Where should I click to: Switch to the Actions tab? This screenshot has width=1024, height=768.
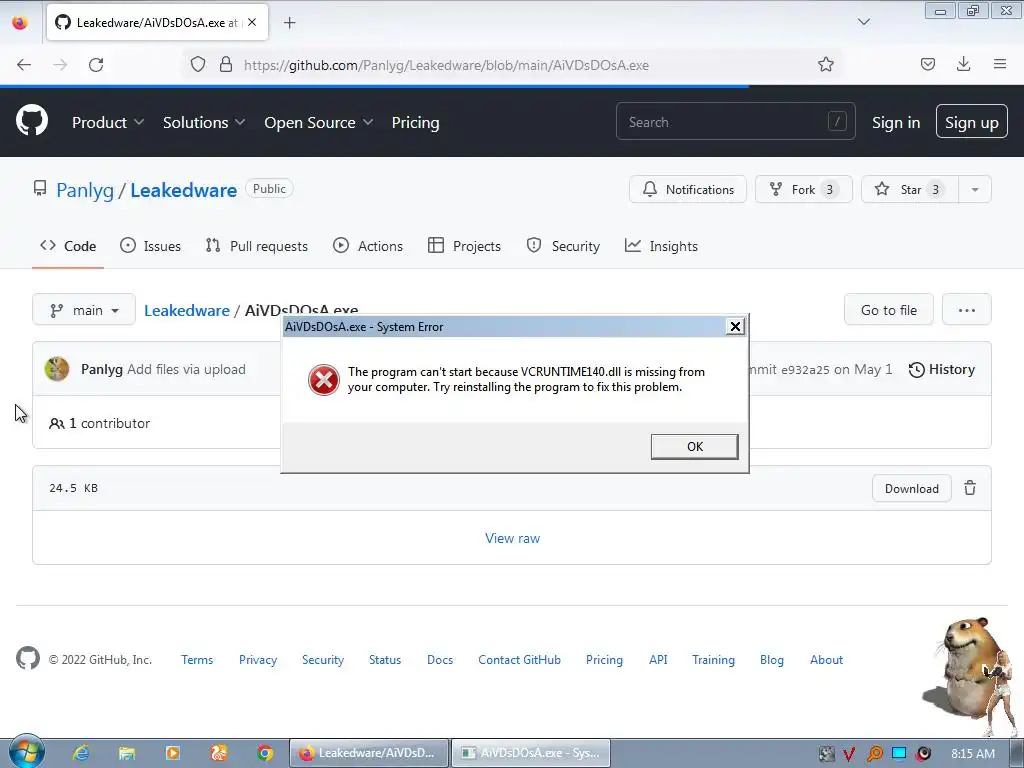click(x=368, y=246)
